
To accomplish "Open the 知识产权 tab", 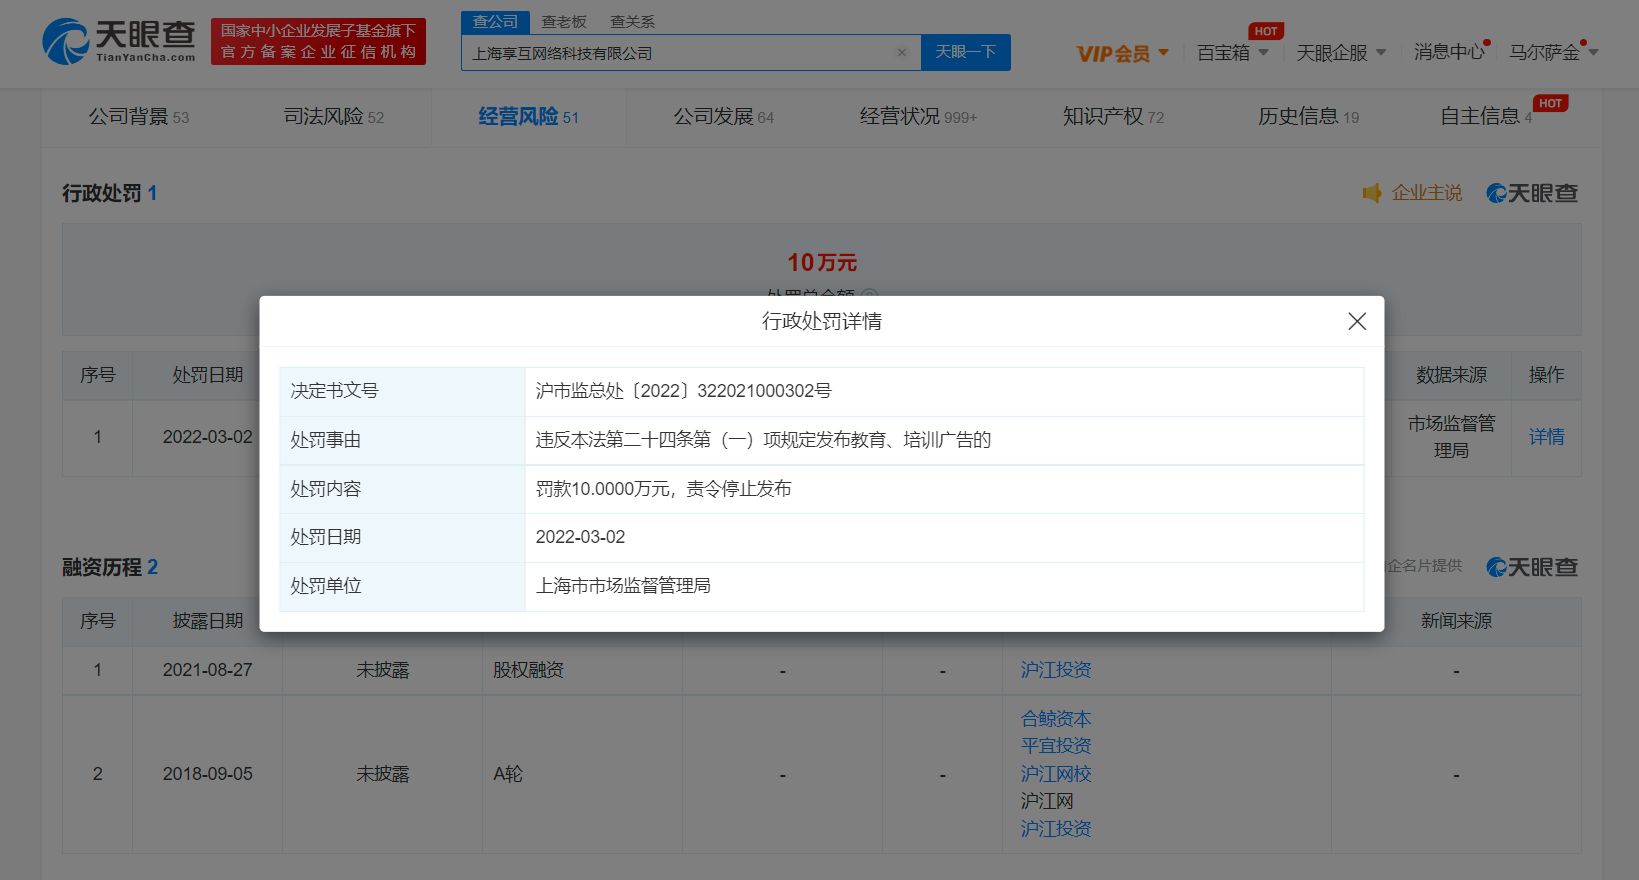I will pos(1113,117).
